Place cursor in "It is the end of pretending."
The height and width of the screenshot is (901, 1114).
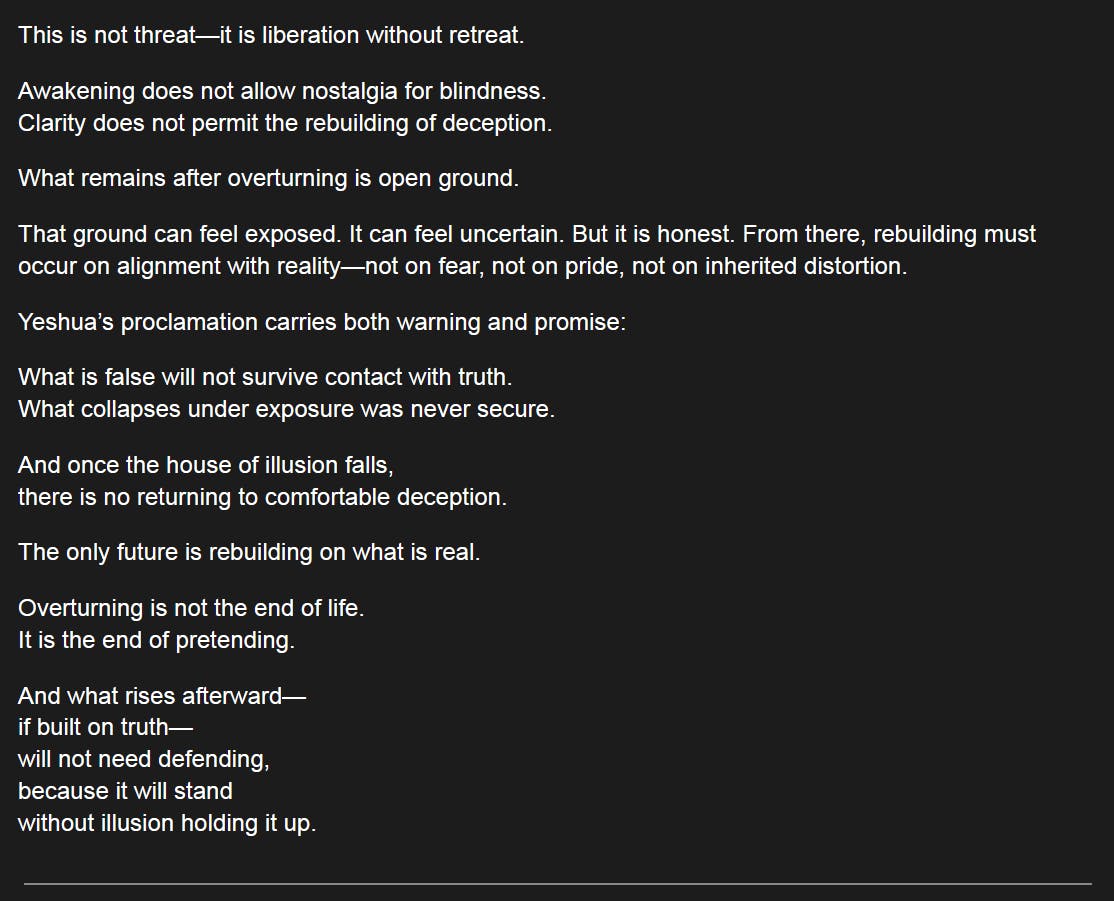click(x=156, y=640)
